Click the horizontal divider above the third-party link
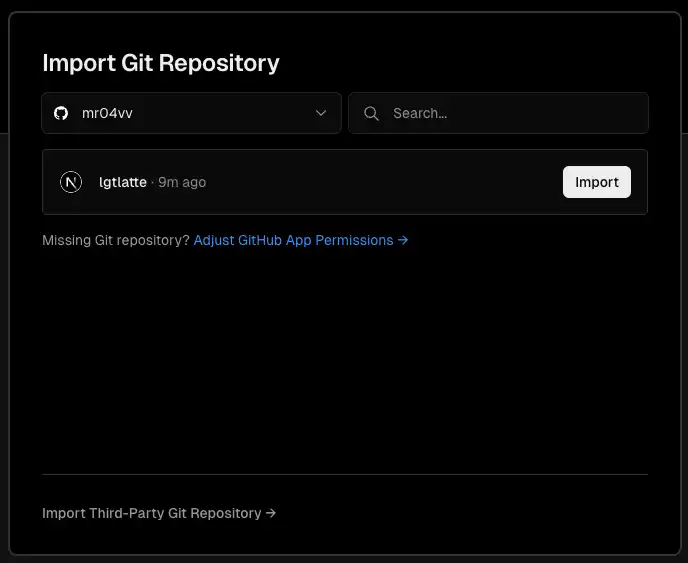The height and width of the screenshot is (563, 688). [345, 474]
